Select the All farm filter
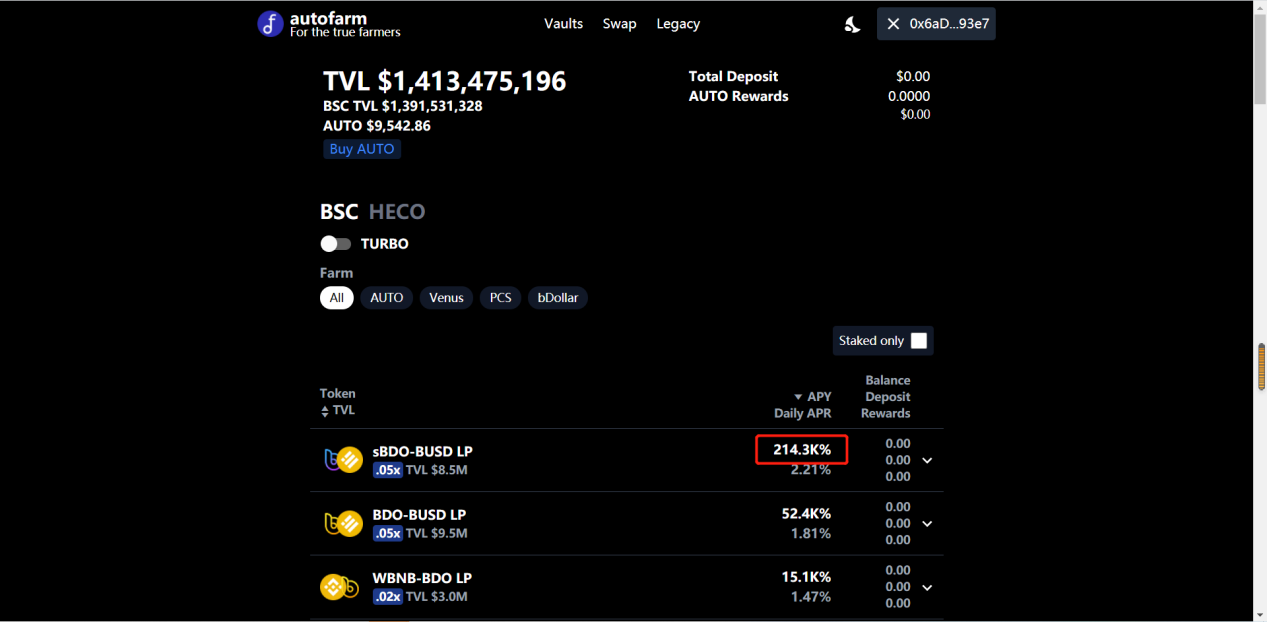 coord(337,298)
